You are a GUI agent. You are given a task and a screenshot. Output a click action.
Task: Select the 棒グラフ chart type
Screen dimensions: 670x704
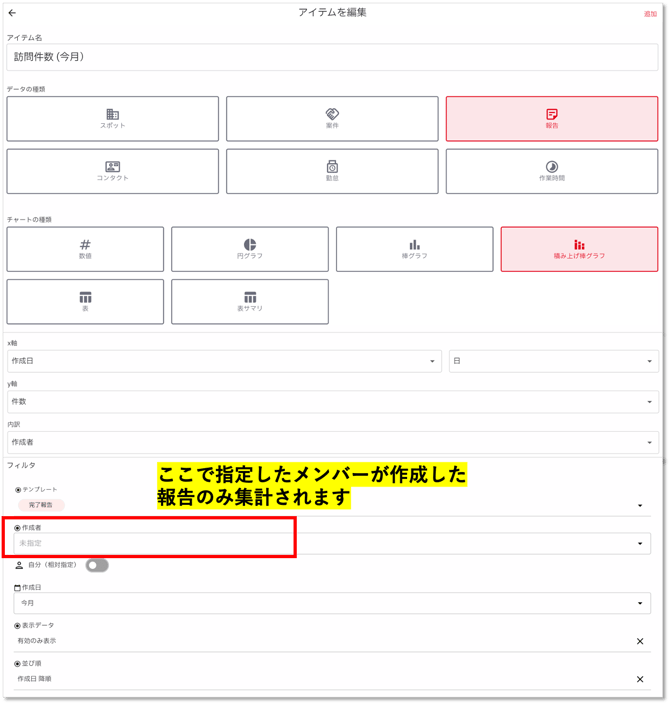tap(414, 249)
